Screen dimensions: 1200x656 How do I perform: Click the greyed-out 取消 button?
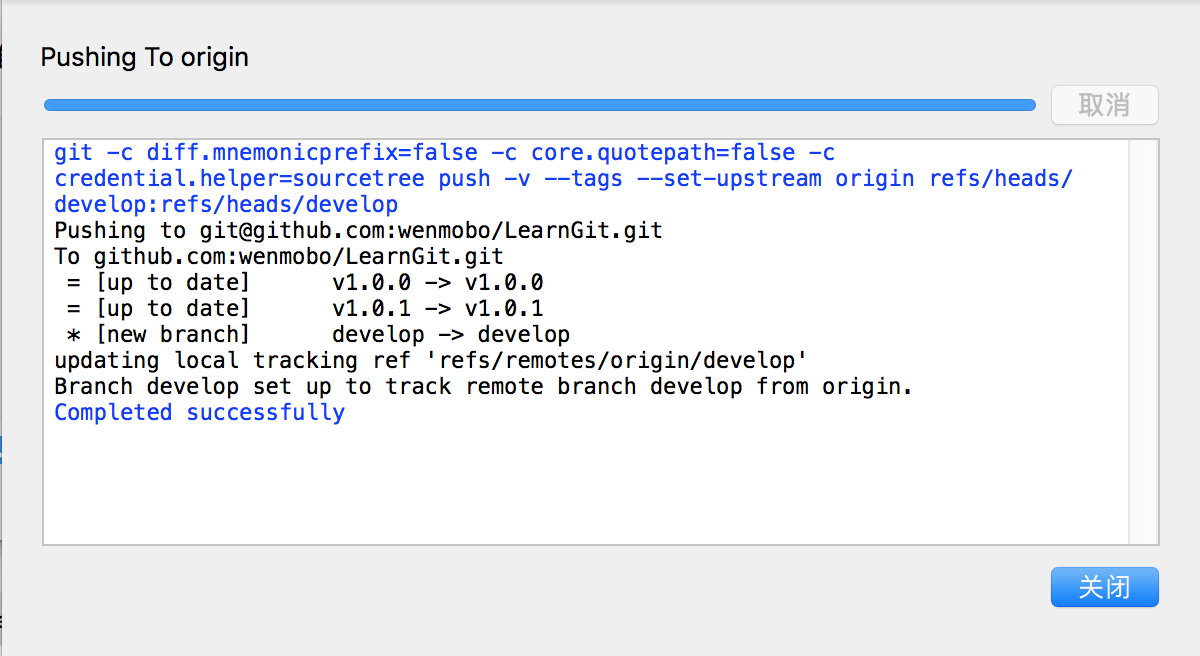[x=1104, y=105]
